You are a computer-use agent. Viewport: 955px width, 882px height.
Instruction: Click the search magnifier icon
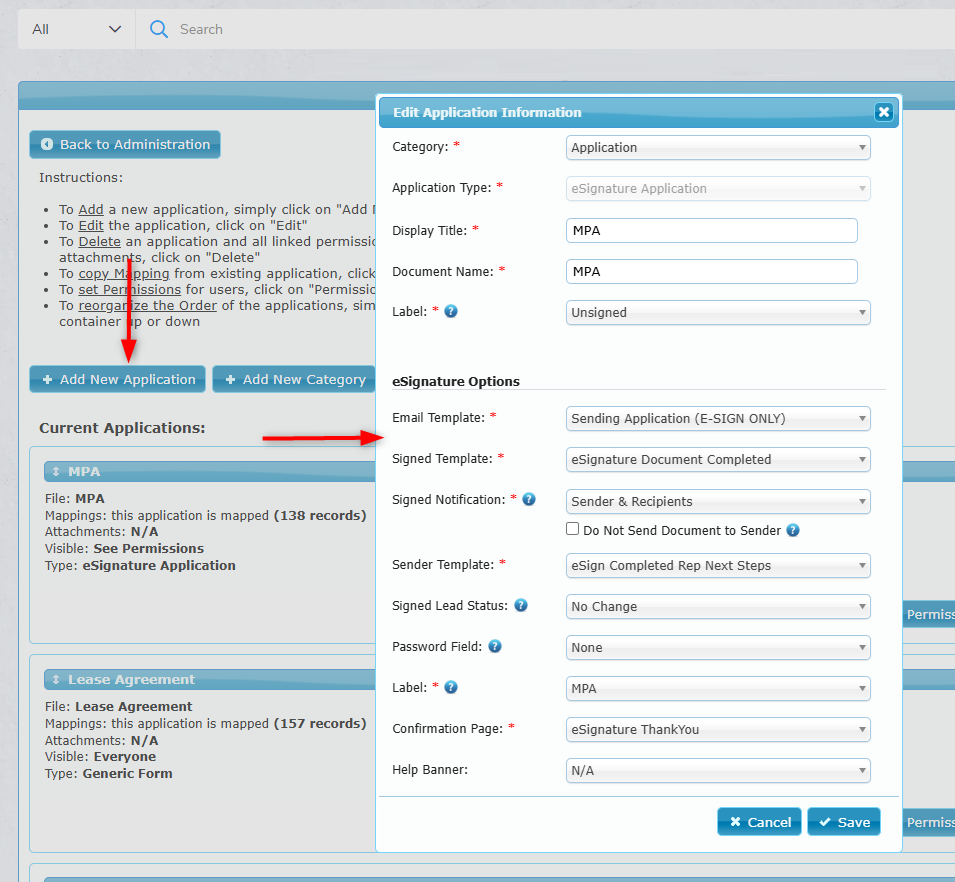158,29
